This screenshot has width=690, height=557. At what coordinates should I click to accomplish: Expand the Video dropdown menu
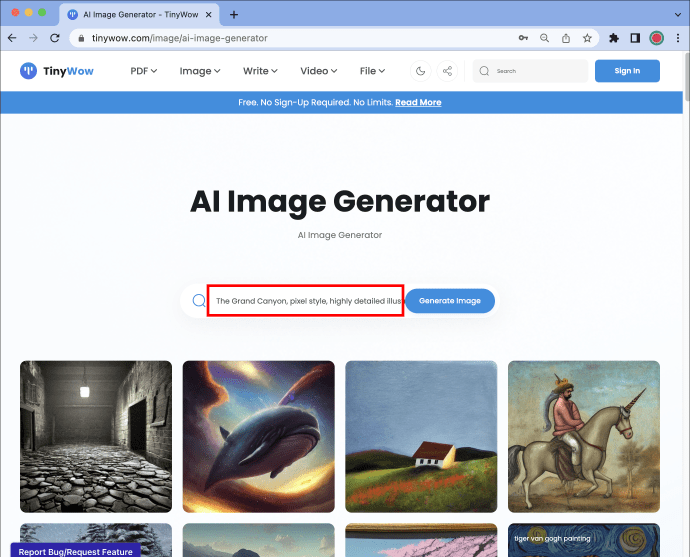(319, 71)
